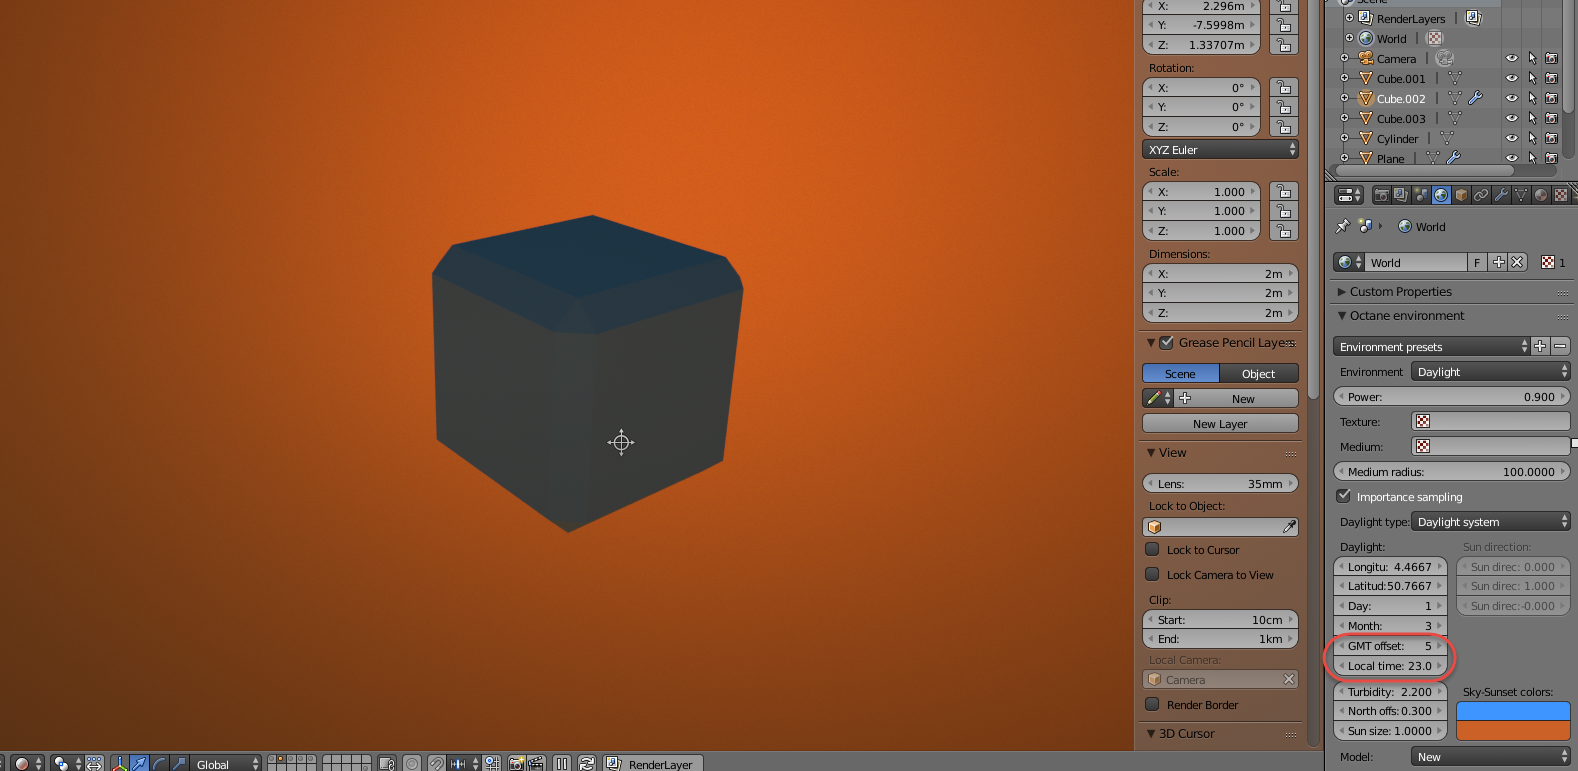1578x771 pixels.
Task: Click the OpenGL render image camera icon
Action: pyautogui.click(x=516, y=763)
